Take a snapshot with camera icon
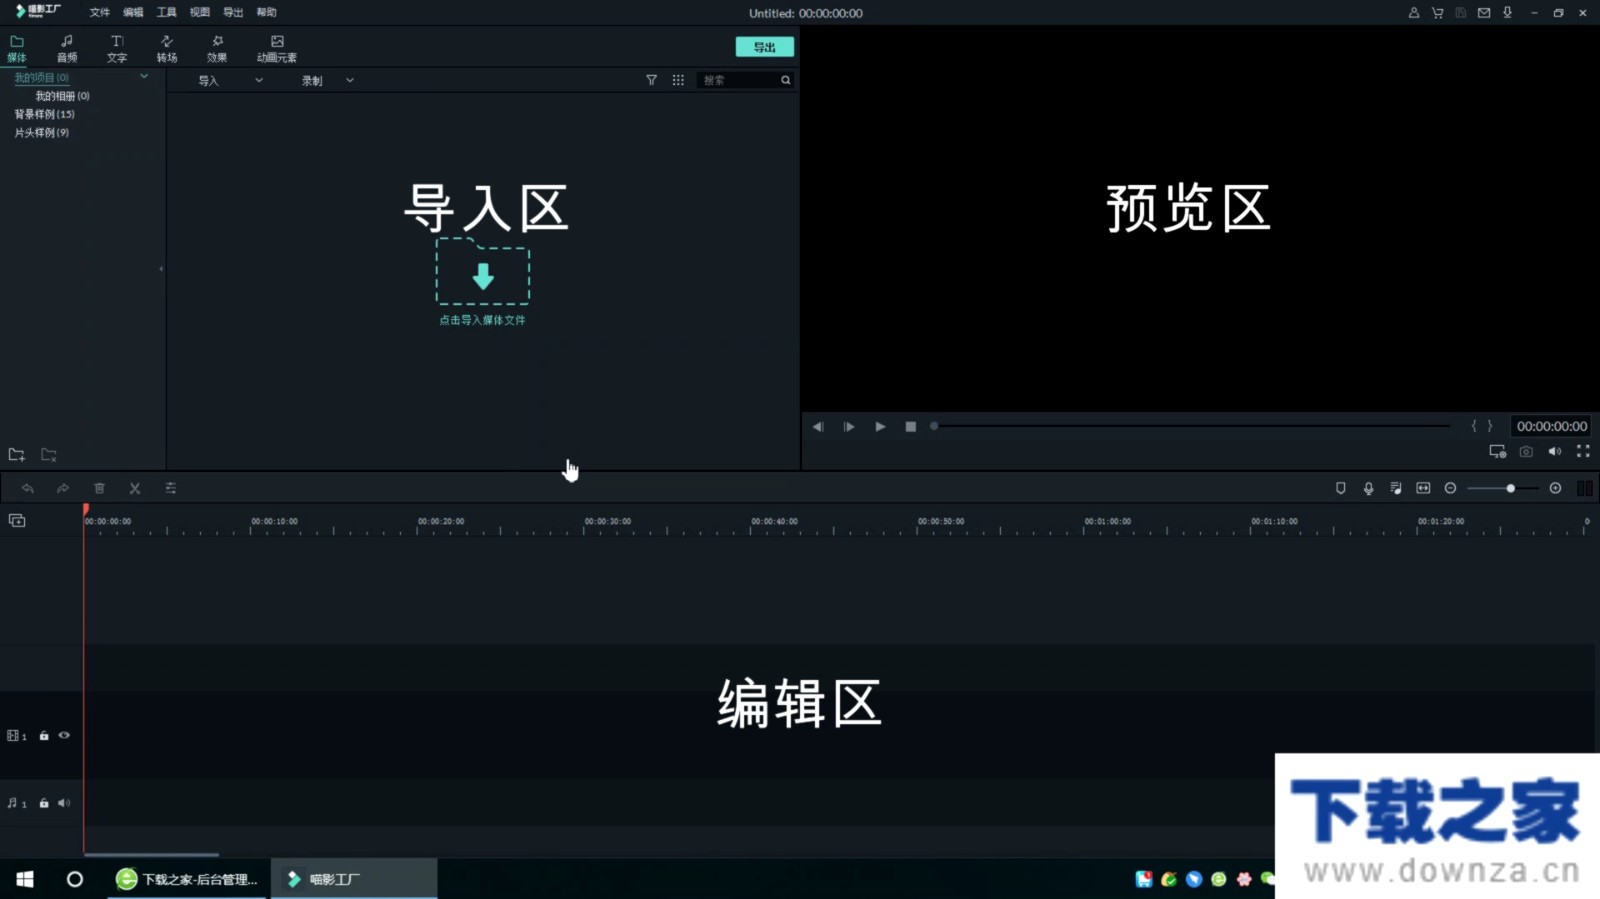The image size is (1600, 899). point(1526,452)
